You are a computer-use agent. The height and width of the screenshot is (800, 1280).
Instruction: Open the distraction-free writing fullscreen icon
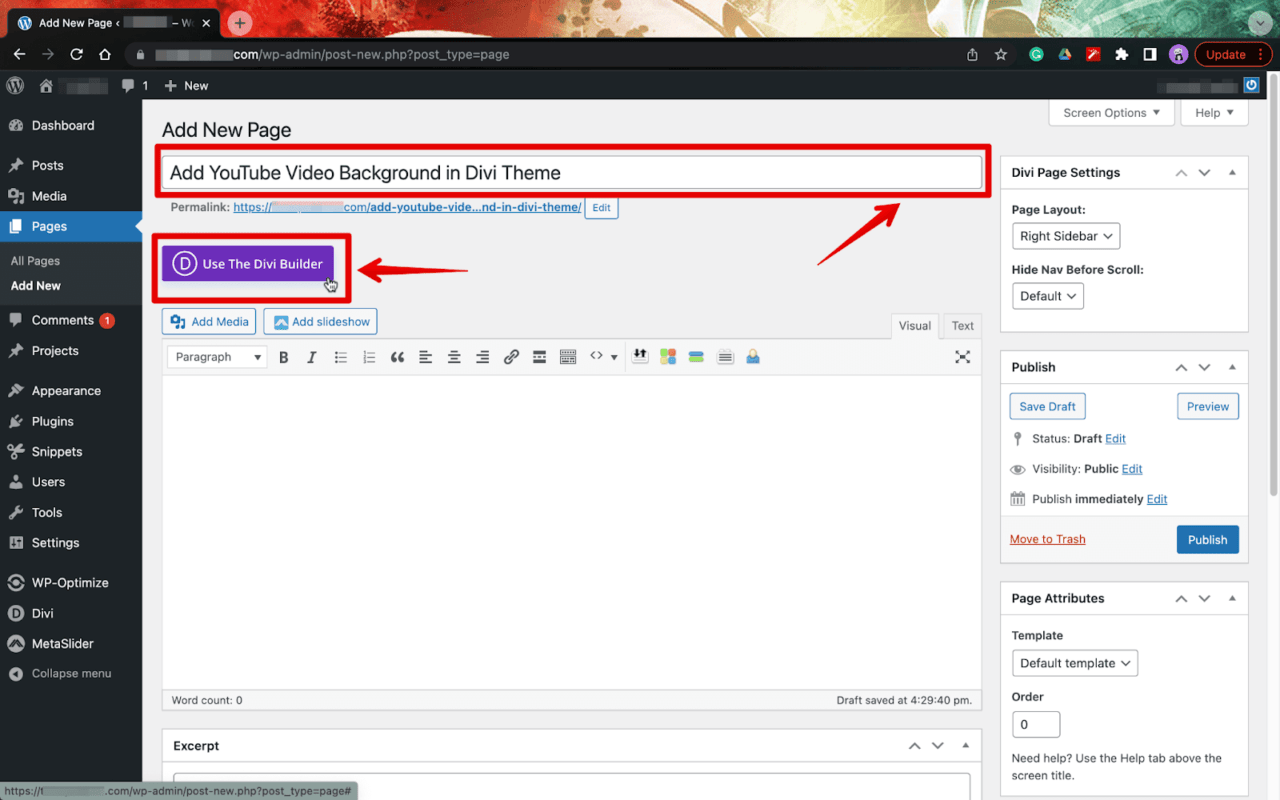click(x=962, y=356)
